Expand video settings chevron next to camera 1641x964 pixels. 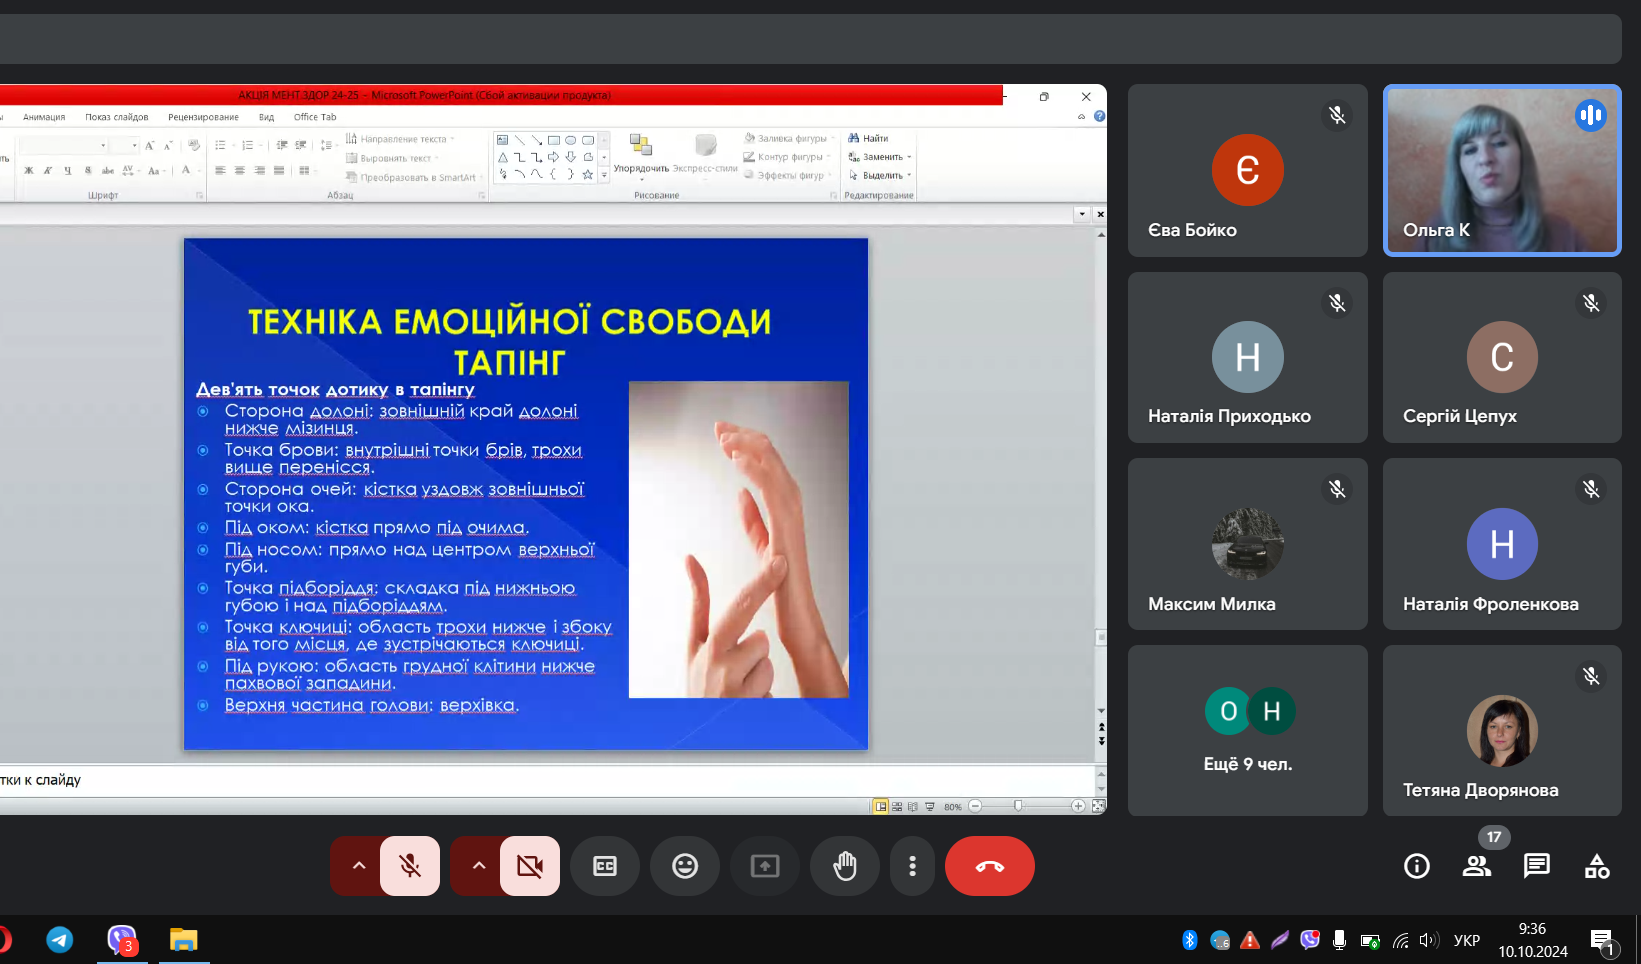pos(479,866)
